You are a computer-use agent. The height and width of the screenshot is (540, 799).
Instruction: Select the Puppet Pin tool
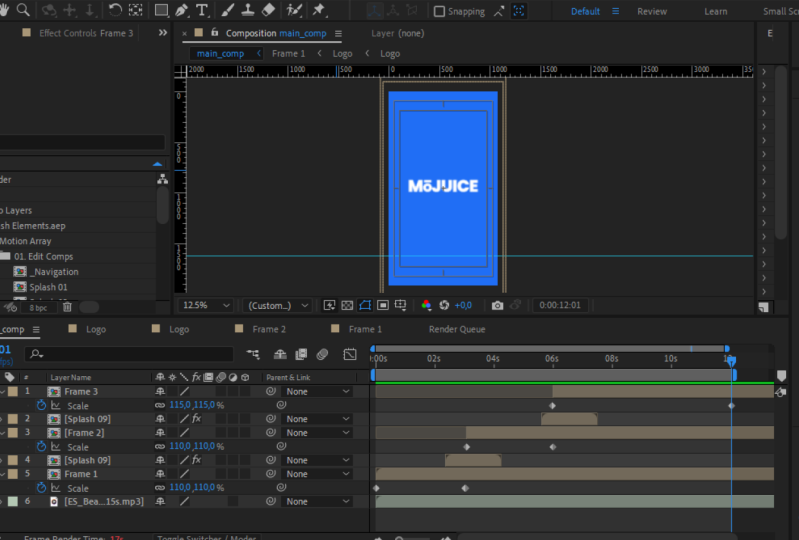[319, 10]
